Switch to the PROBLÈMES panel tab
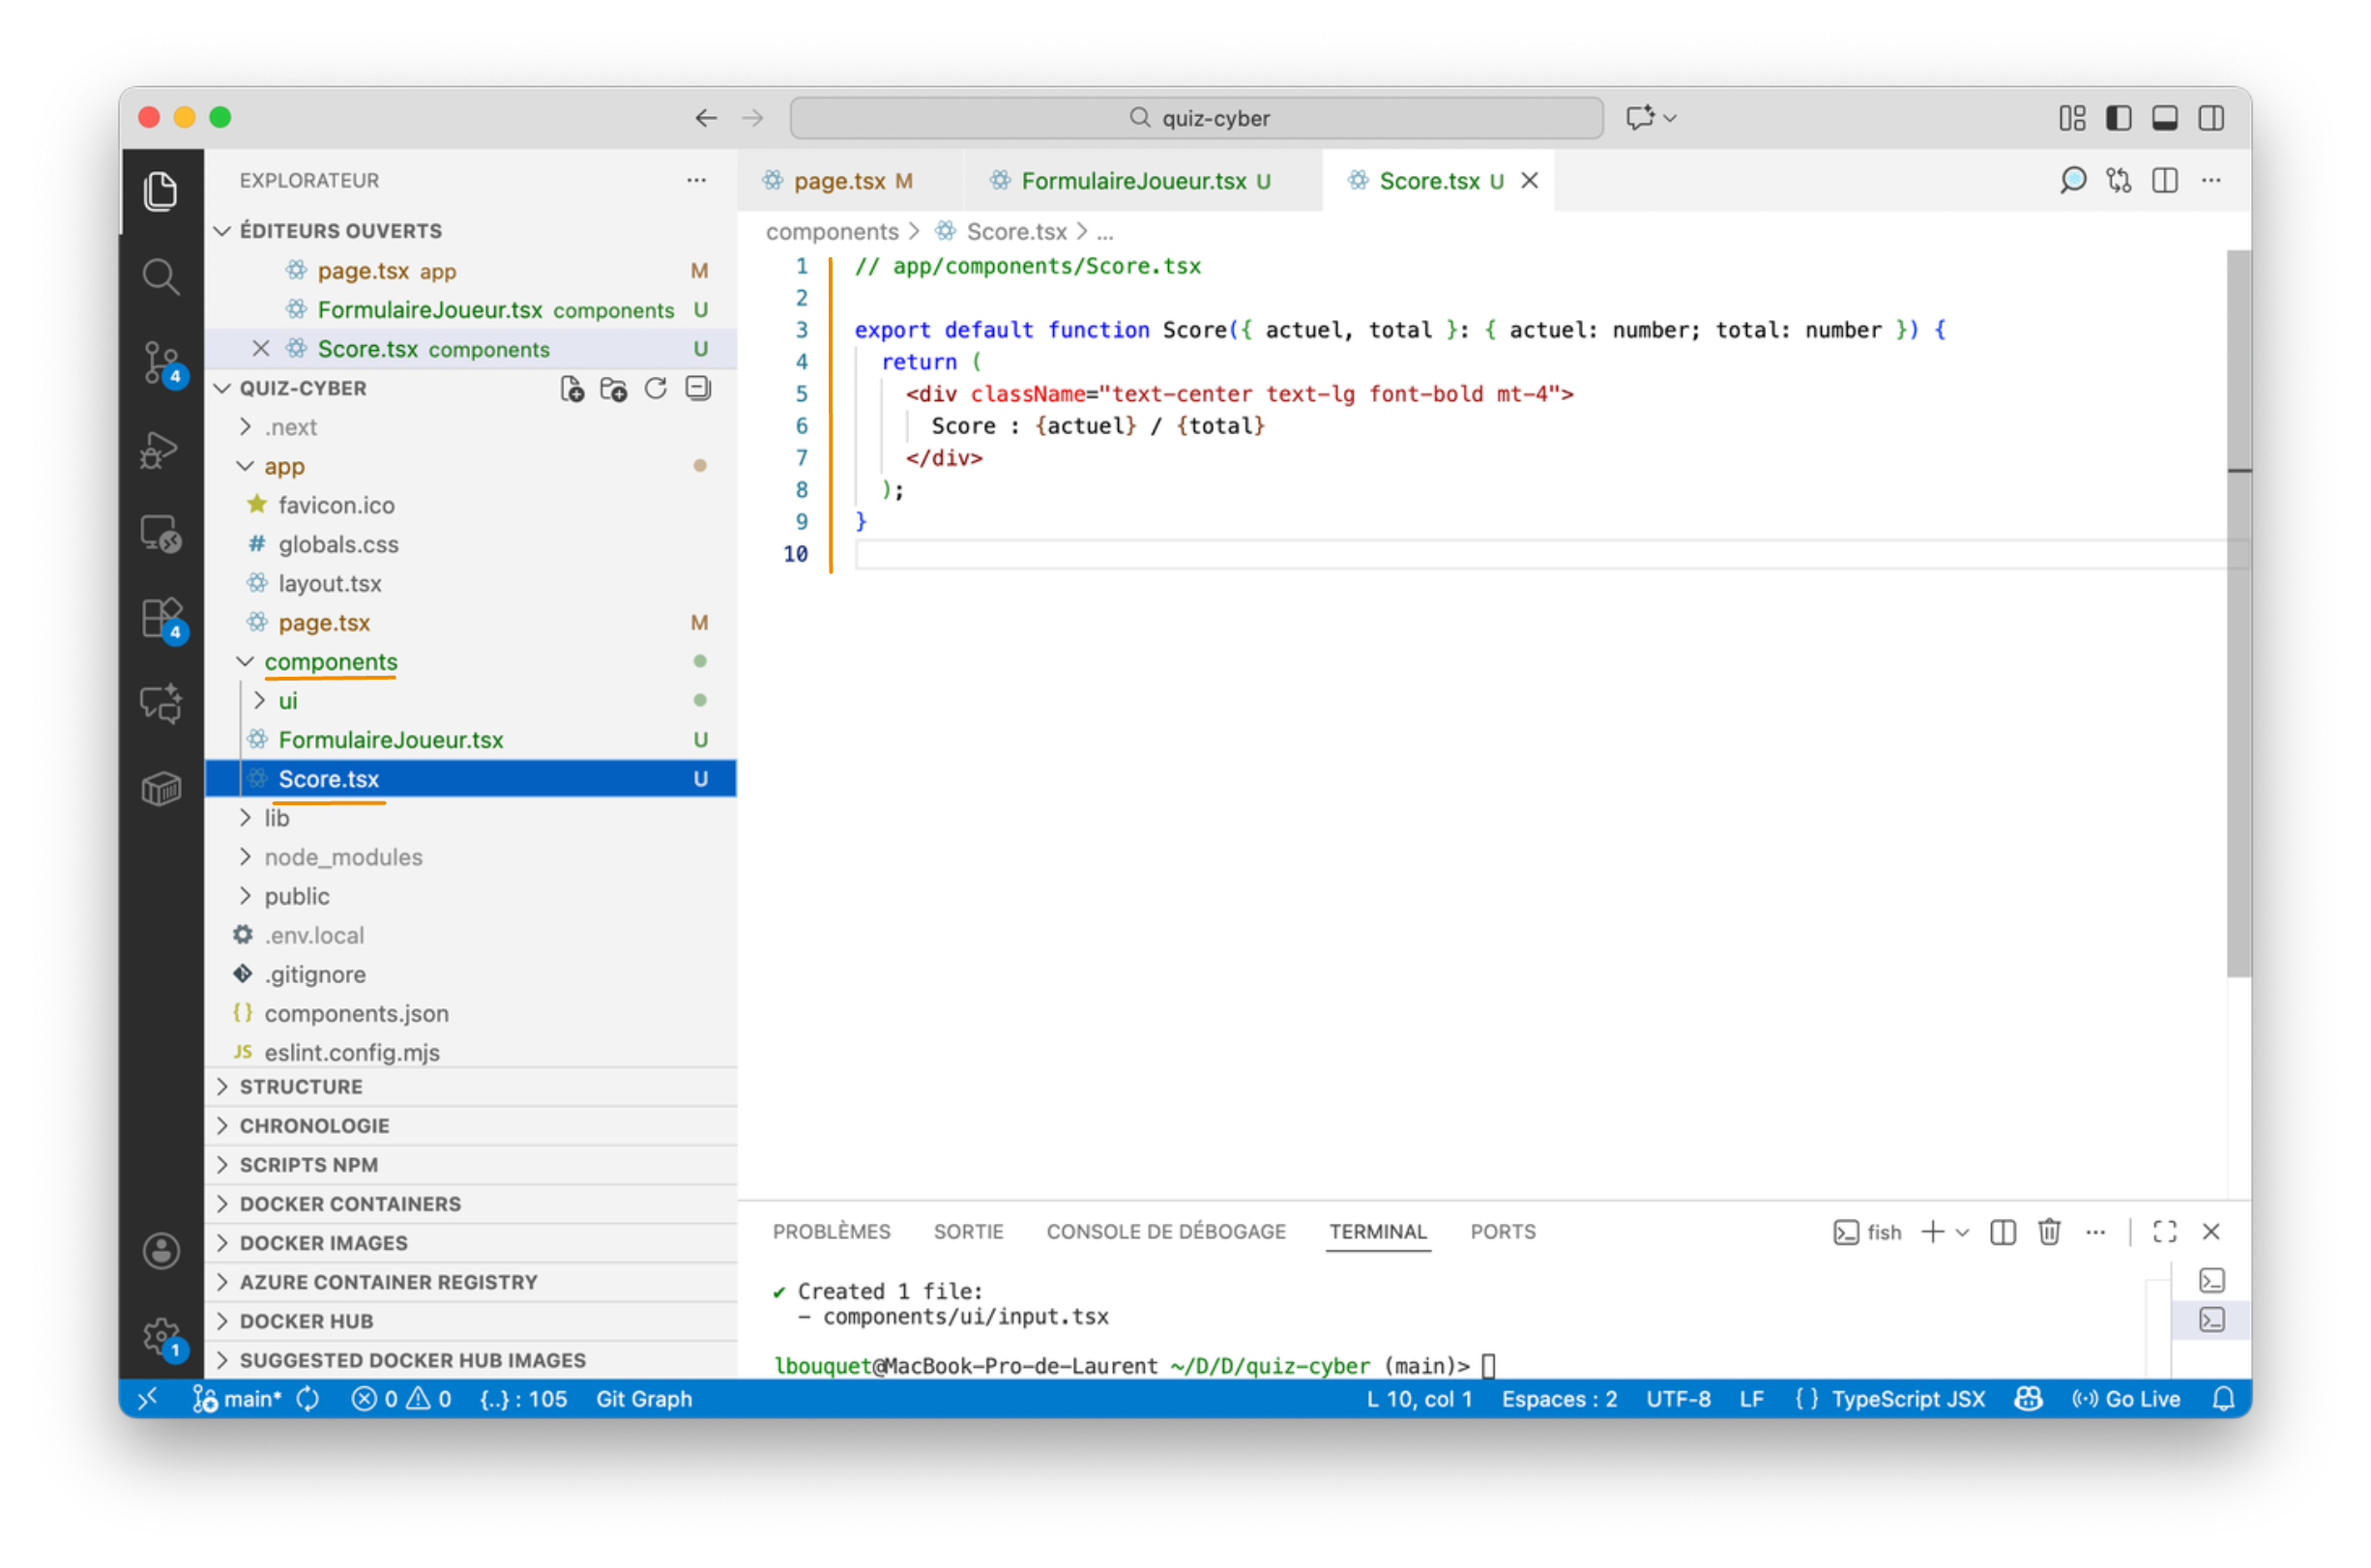 click(x=831, y=1232)
